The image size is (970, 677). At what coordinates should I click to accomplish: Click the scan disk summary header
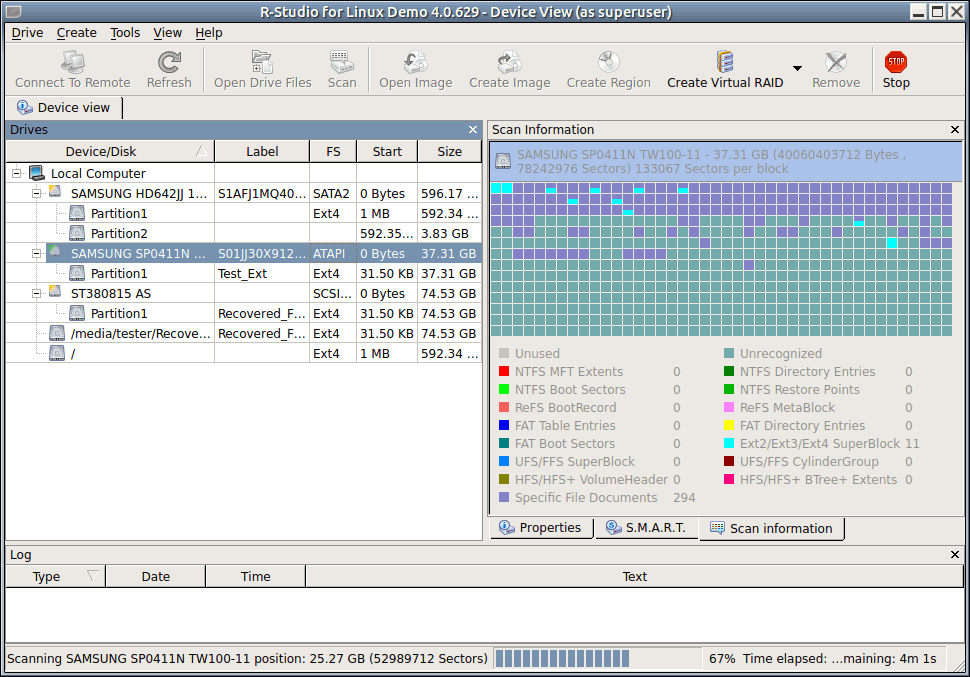click(x=726, y=162)
